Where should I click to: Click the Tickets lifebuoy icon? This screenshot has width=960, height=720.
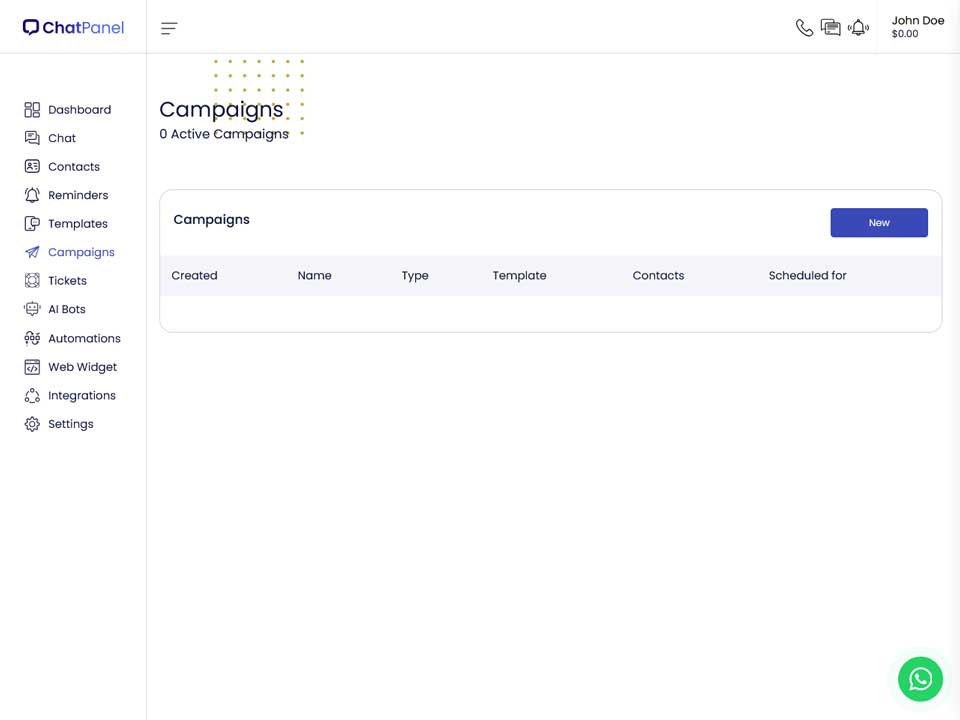coord(32,280)
